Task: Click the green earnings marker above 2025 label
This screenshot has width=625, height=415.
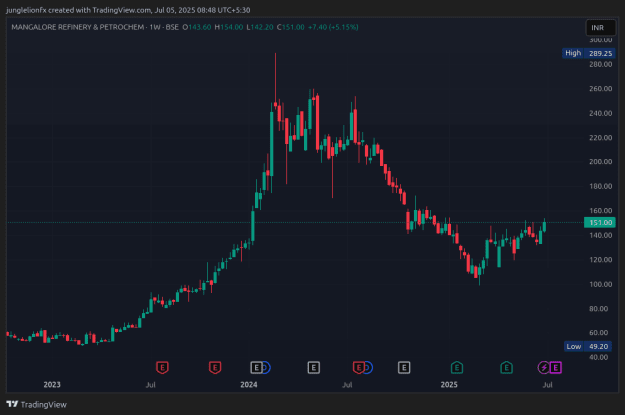Action: click(457, 367)
